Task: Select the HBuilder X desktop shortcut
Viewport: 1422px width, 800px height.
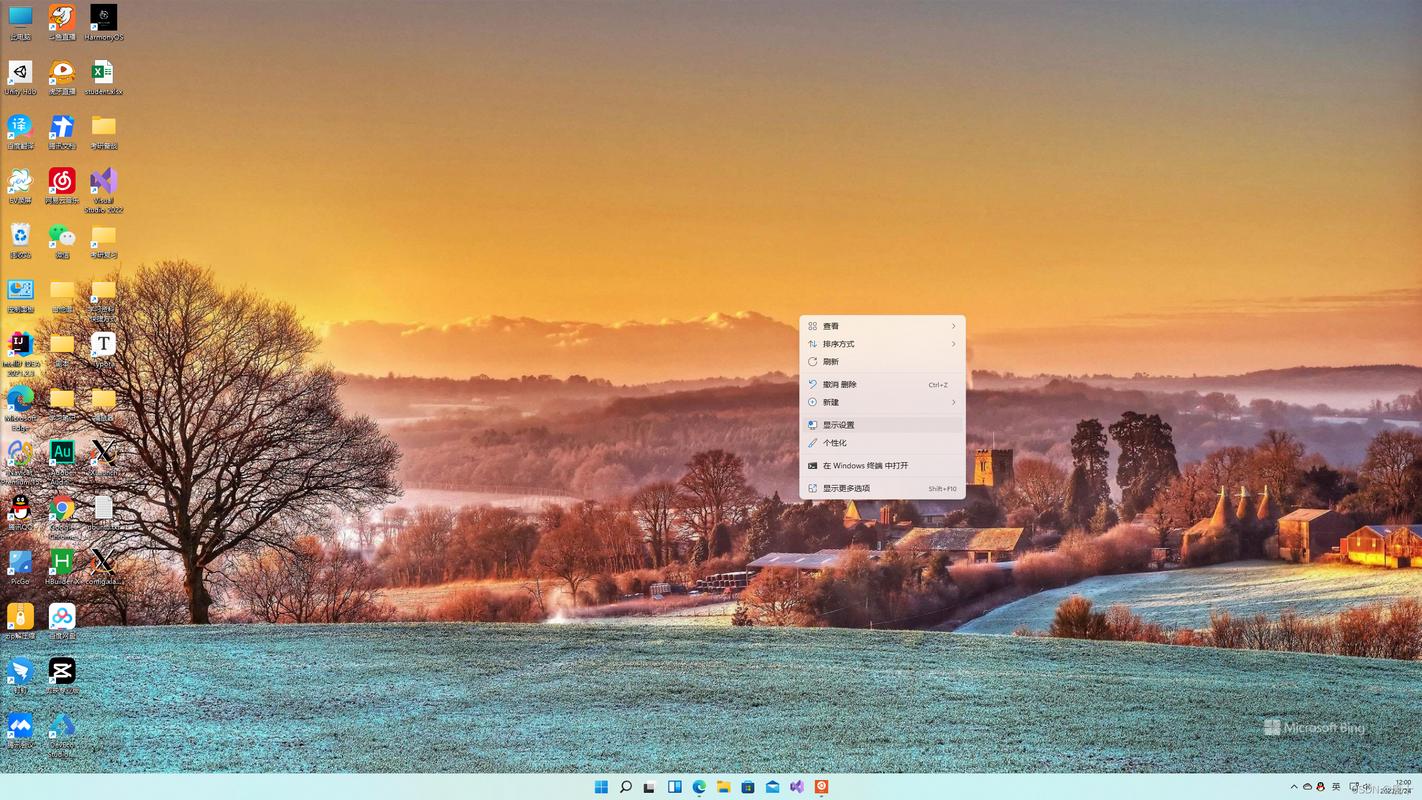Action: pyautogui.click(x=62, y=568)
